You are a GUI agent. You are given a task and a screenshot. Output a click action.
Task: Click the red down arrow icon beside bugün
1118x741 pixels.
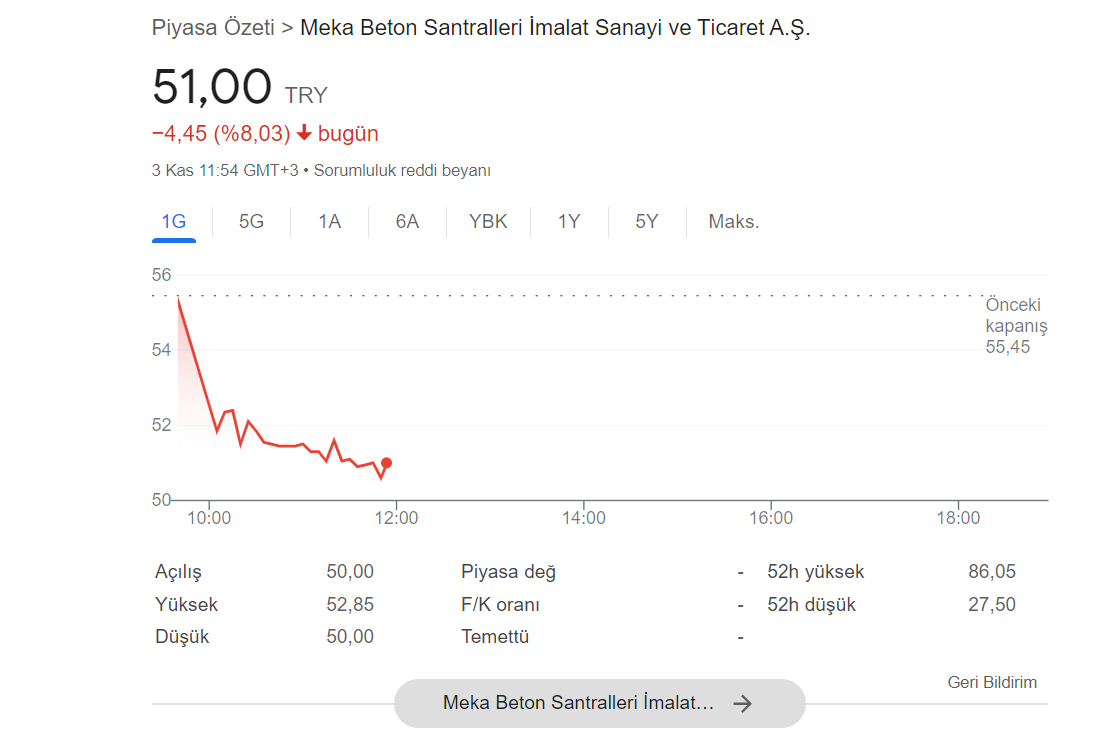click(x=304, y=133)
